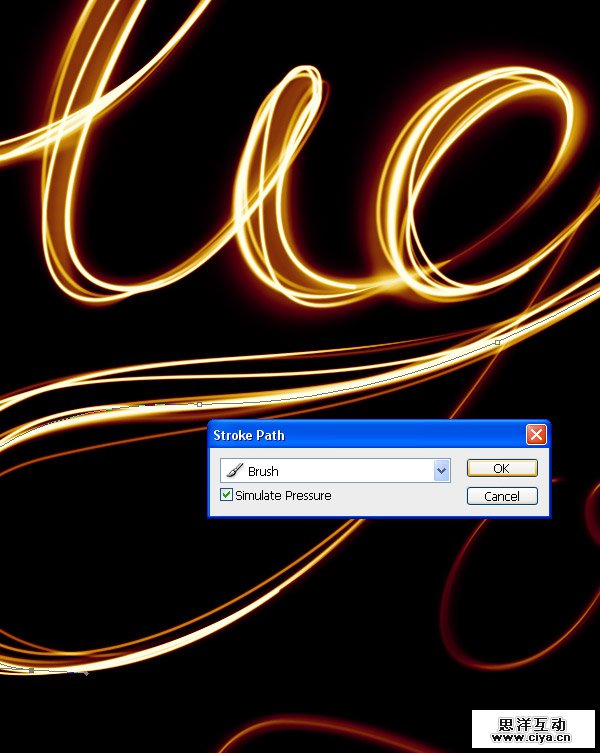Click the 思洋互动 watermark logo

coord(534,723)
